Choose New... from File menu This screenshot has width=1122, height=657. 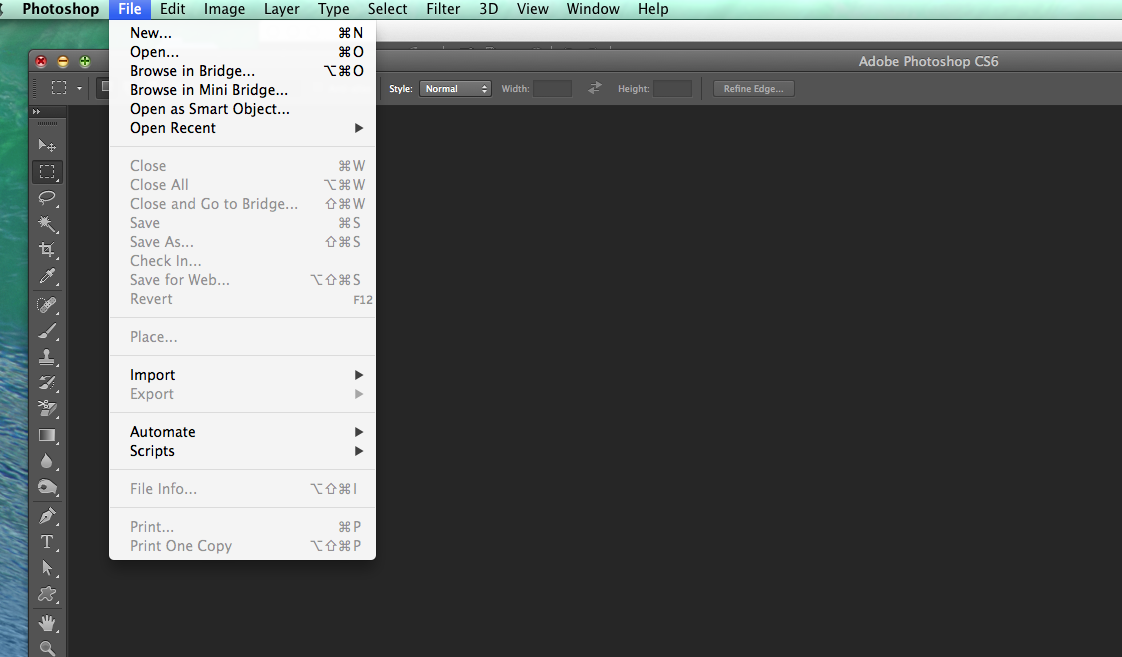point(242,33)
